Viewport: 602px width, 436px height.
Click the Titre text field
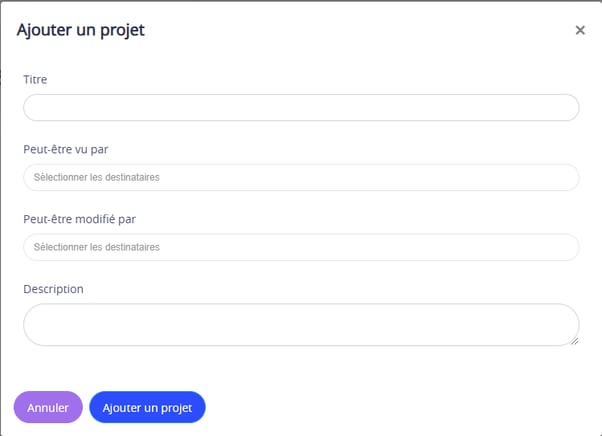301,107
